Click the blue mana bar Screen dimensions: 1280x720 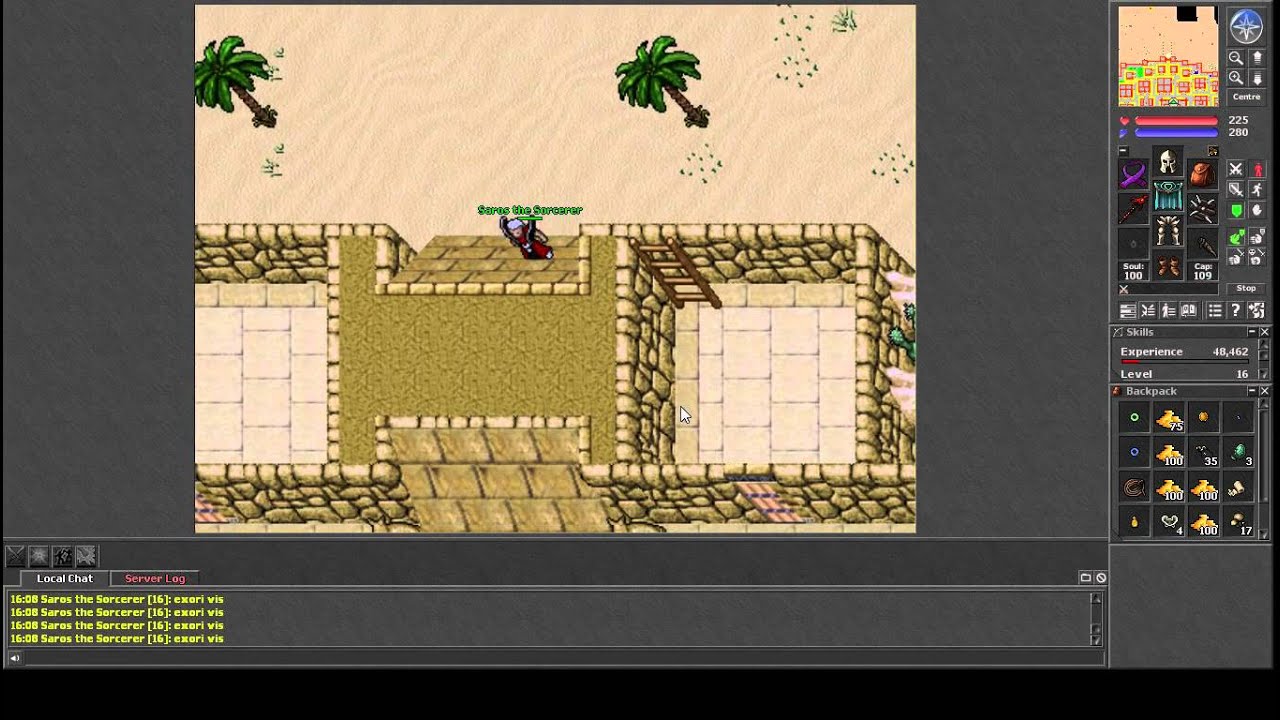[1176, 132]
